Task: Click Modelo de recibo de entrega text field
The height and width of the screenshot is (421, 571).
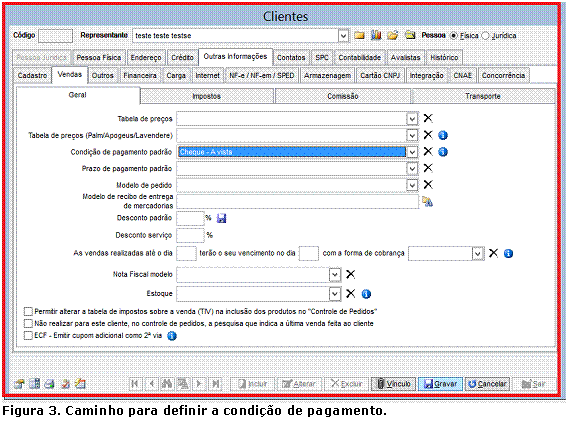Action: (x=298, y=201)
